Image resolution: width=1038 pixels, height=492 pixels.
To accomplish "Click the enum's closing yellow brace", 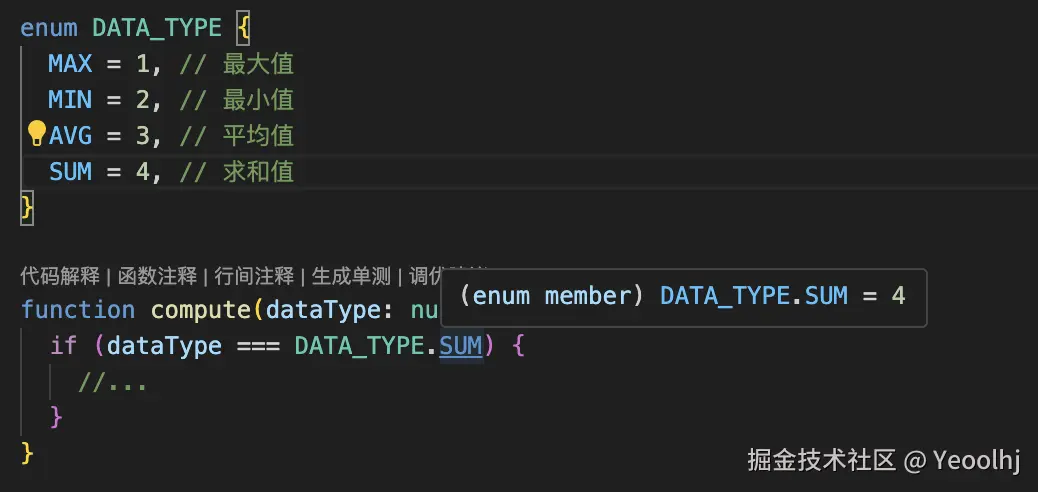I will pyautogui.click(x=27, y=208).
